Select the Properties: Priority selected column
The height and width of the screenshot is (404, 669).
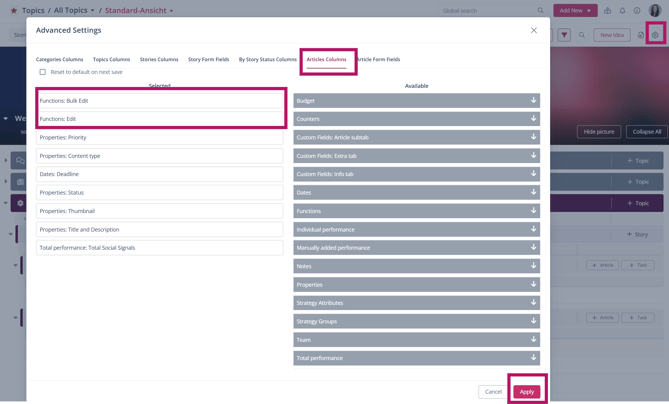160,137
